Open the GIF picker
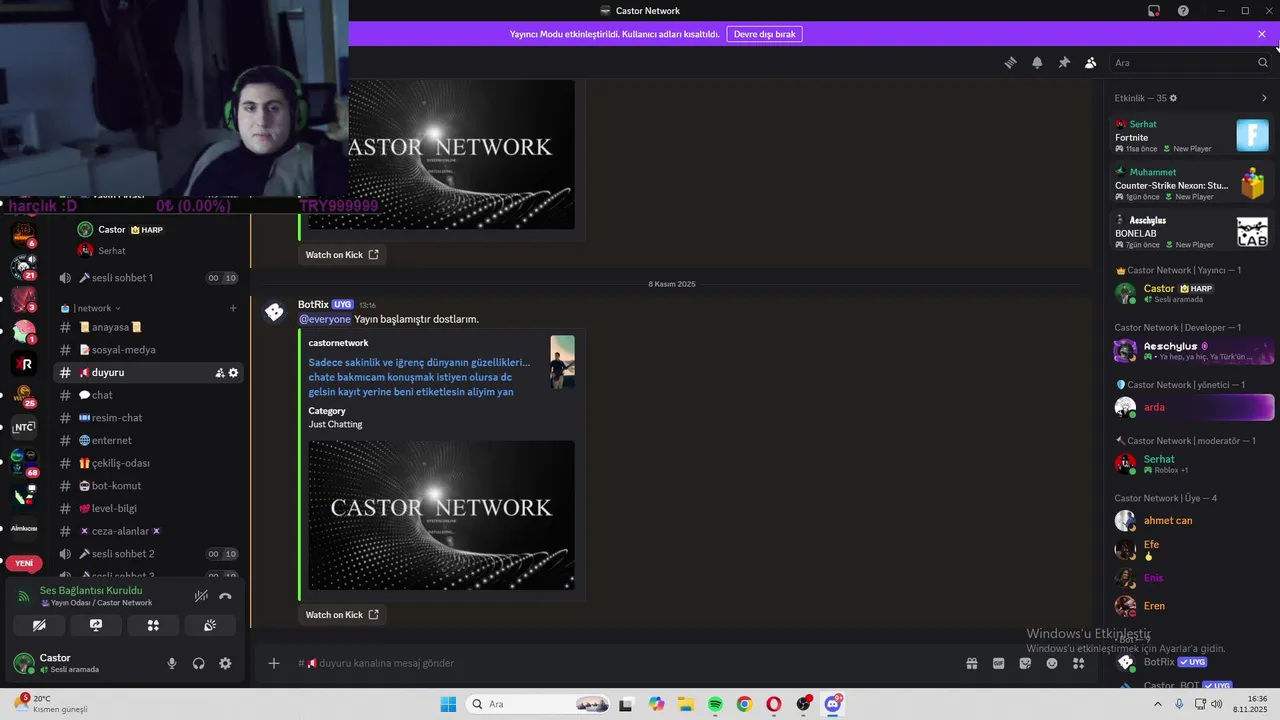1280x720 pixels. (x=998, y=663)
